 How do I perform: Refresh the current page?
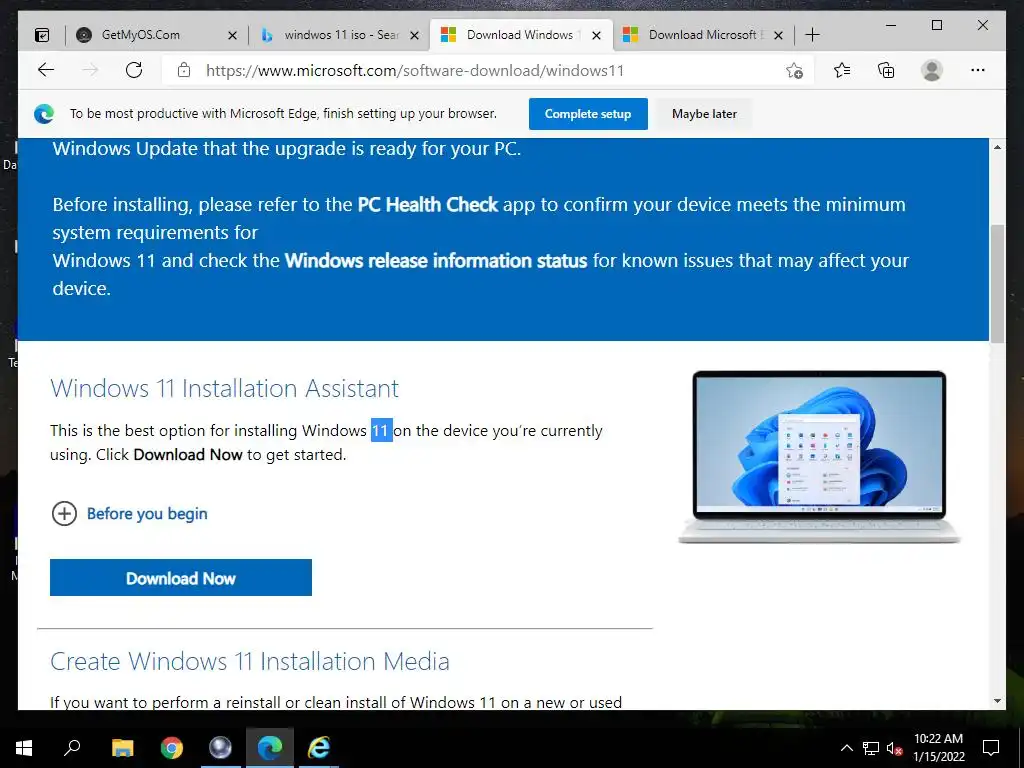pyautogui.click(x=134, y=70)
